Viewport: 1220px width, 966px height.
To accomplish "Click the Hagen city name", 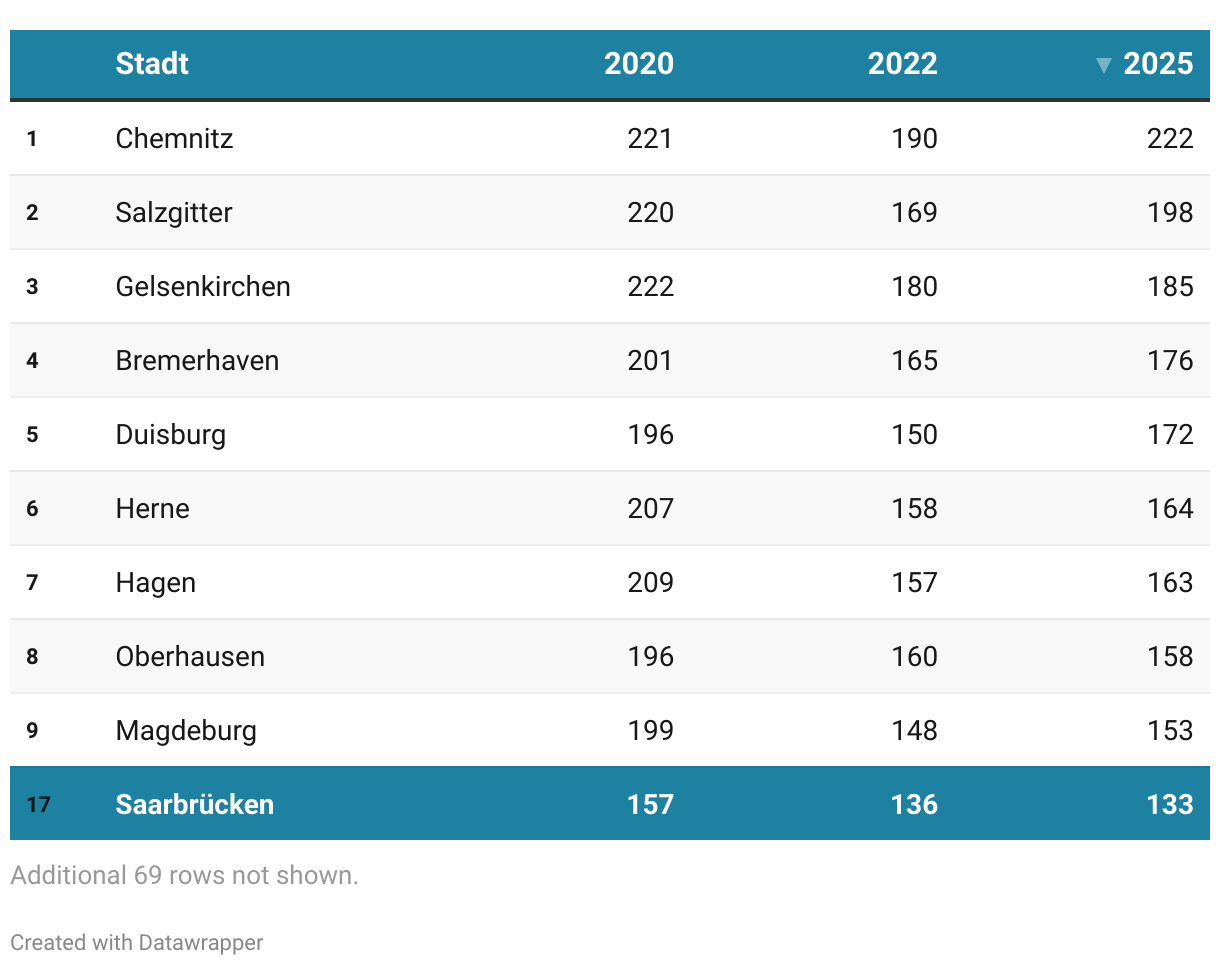I will 156,582.
